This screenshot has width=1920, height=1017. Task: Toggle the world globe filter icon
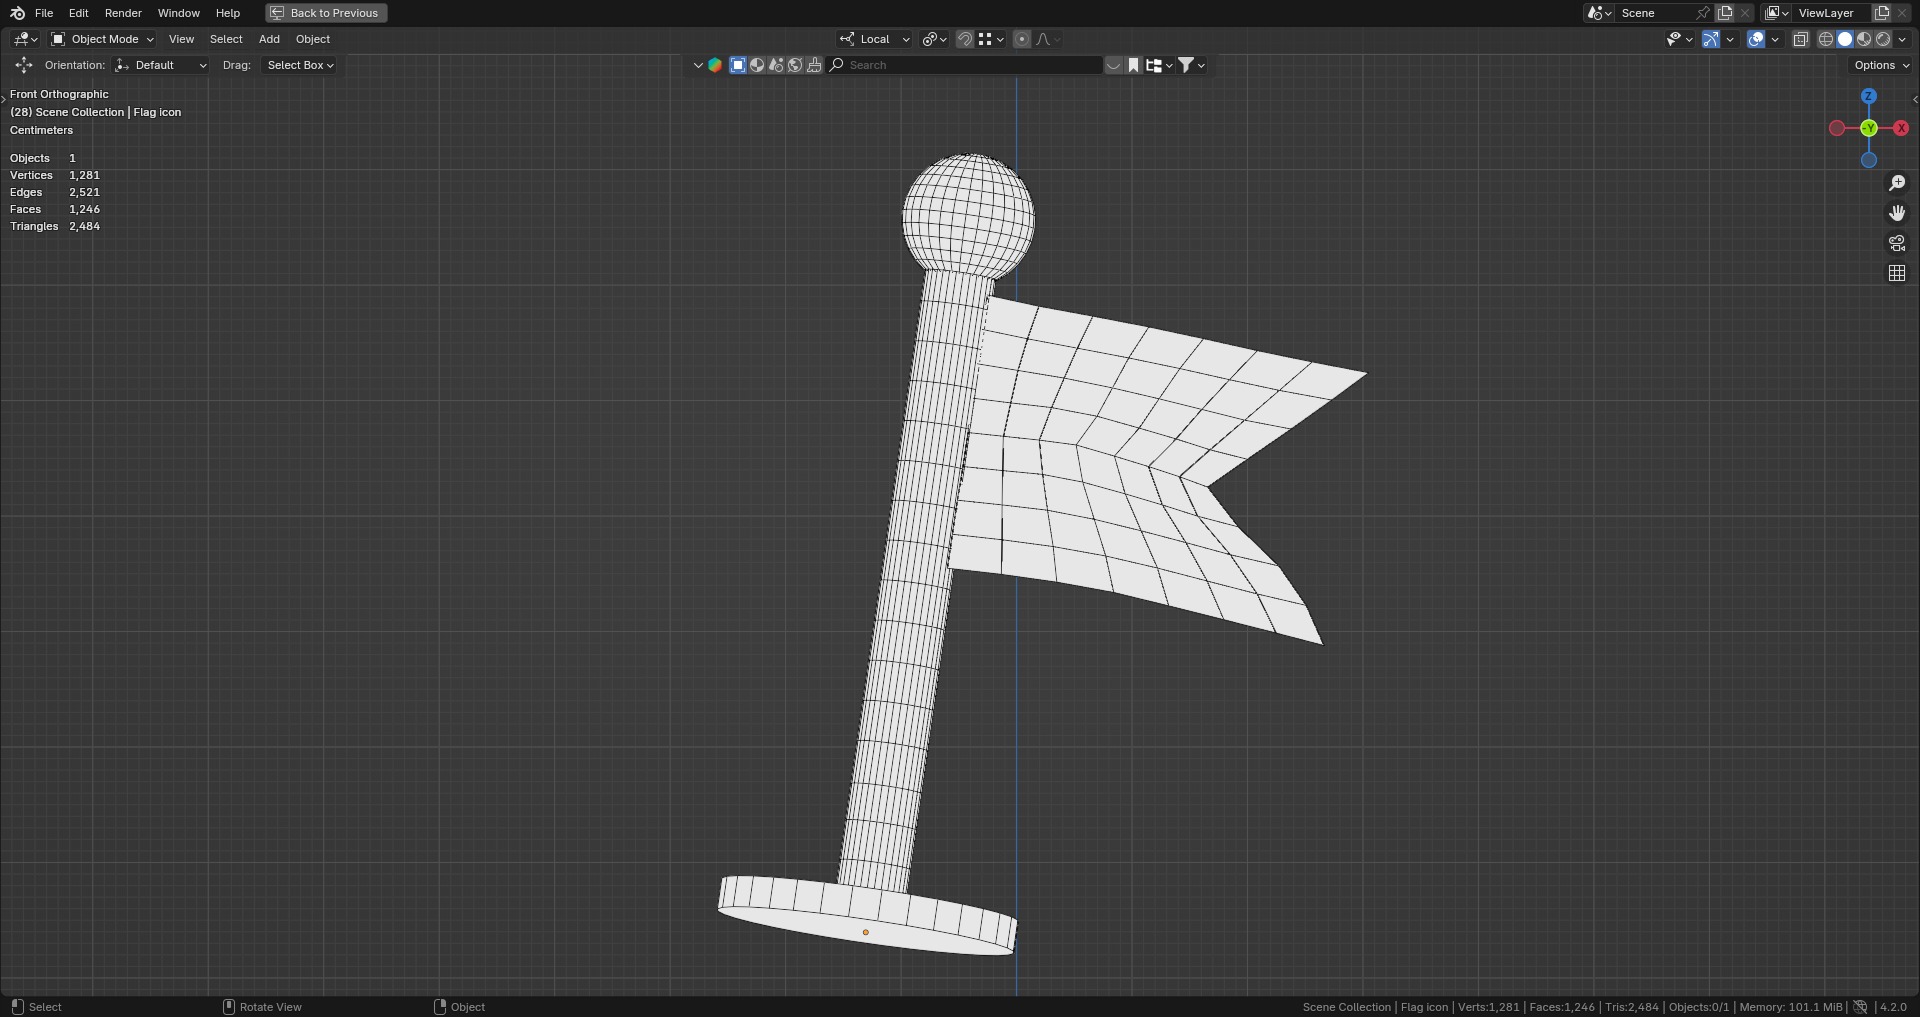(795, 65)
